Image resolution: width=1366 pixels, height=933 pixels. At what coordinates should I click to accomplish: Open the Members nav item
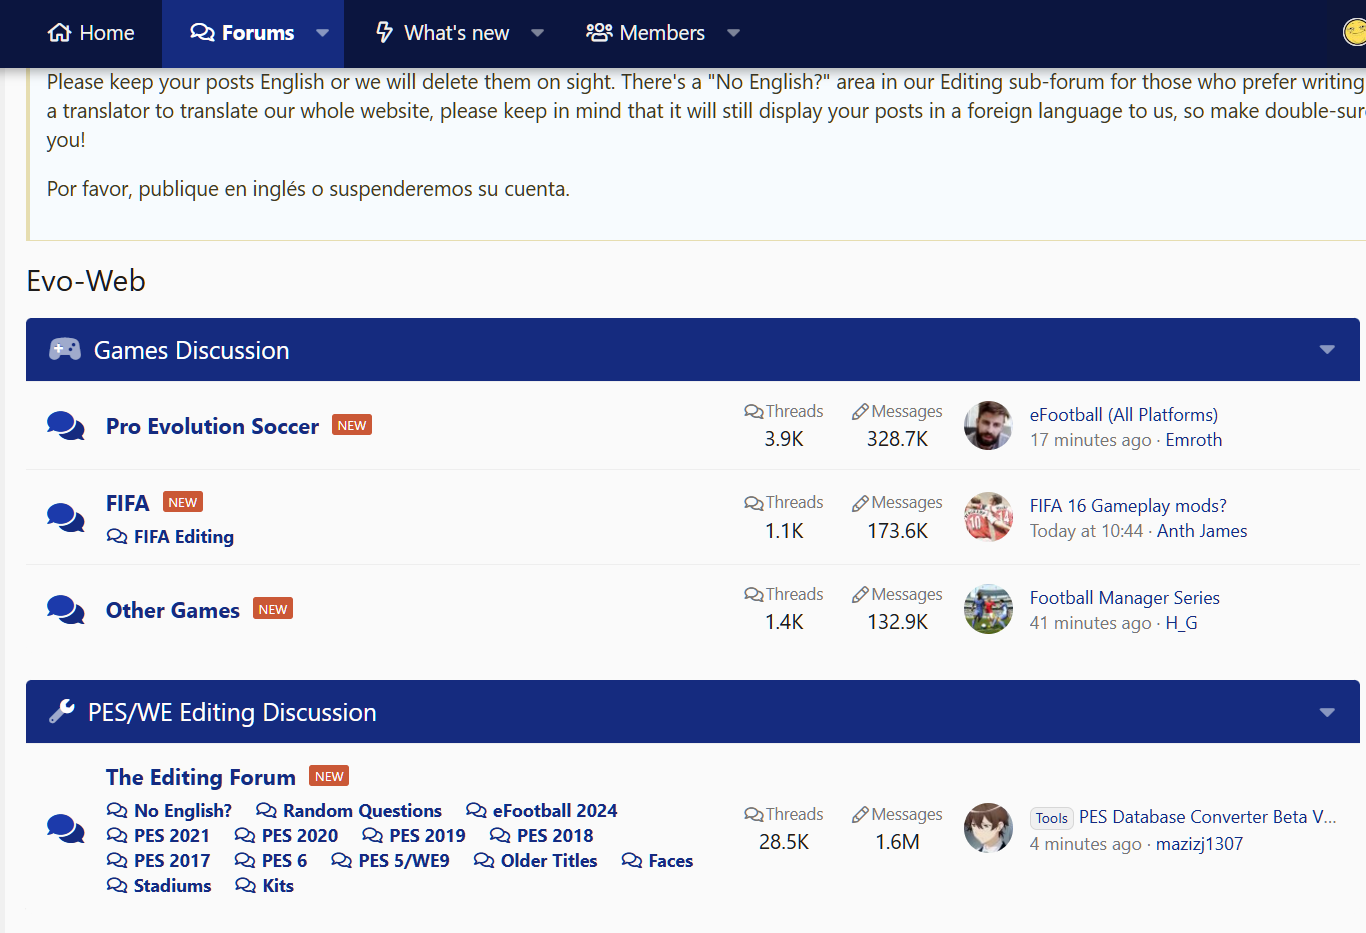click(x=645, y=33)
